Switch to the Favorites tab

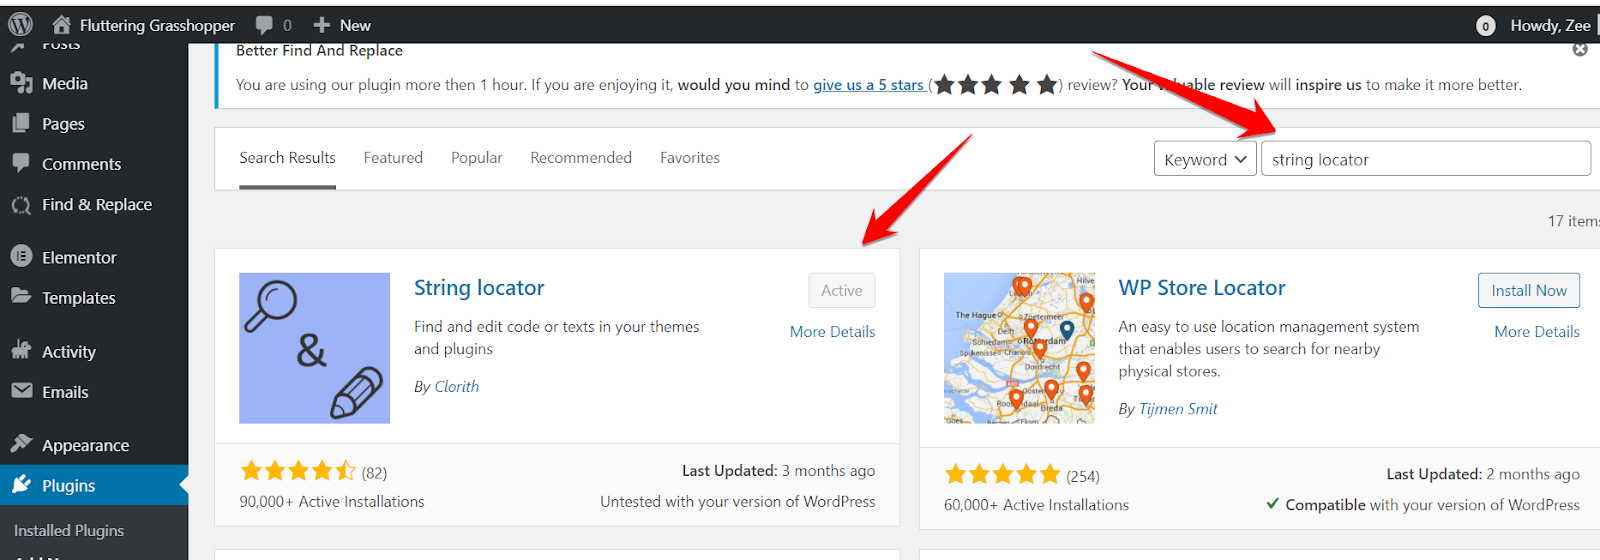point(690,158)
